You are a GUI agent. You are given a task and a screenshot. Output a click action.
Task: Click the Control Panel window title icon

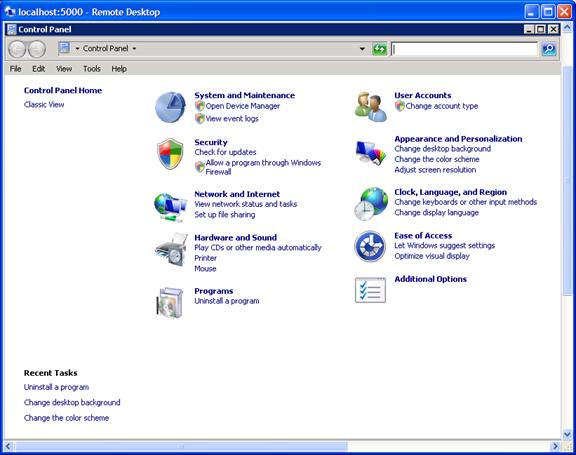click(x=12, y=29)
